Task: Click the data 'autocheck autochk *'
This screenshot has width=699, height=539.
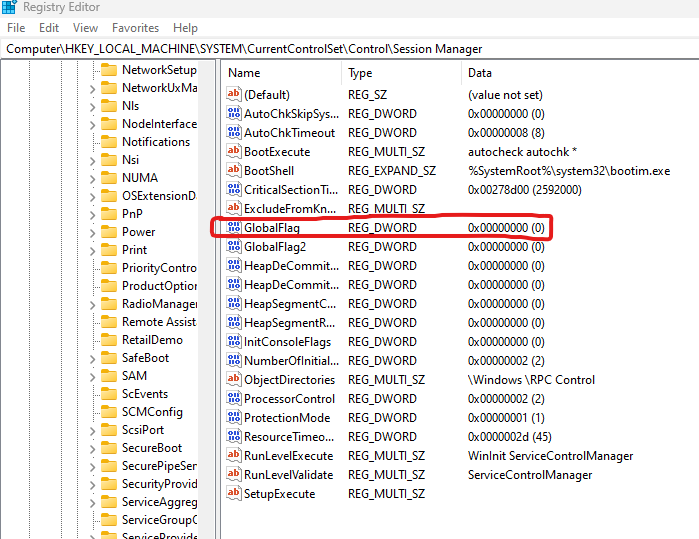Action: pyautogui.click(x=522, y=152)
